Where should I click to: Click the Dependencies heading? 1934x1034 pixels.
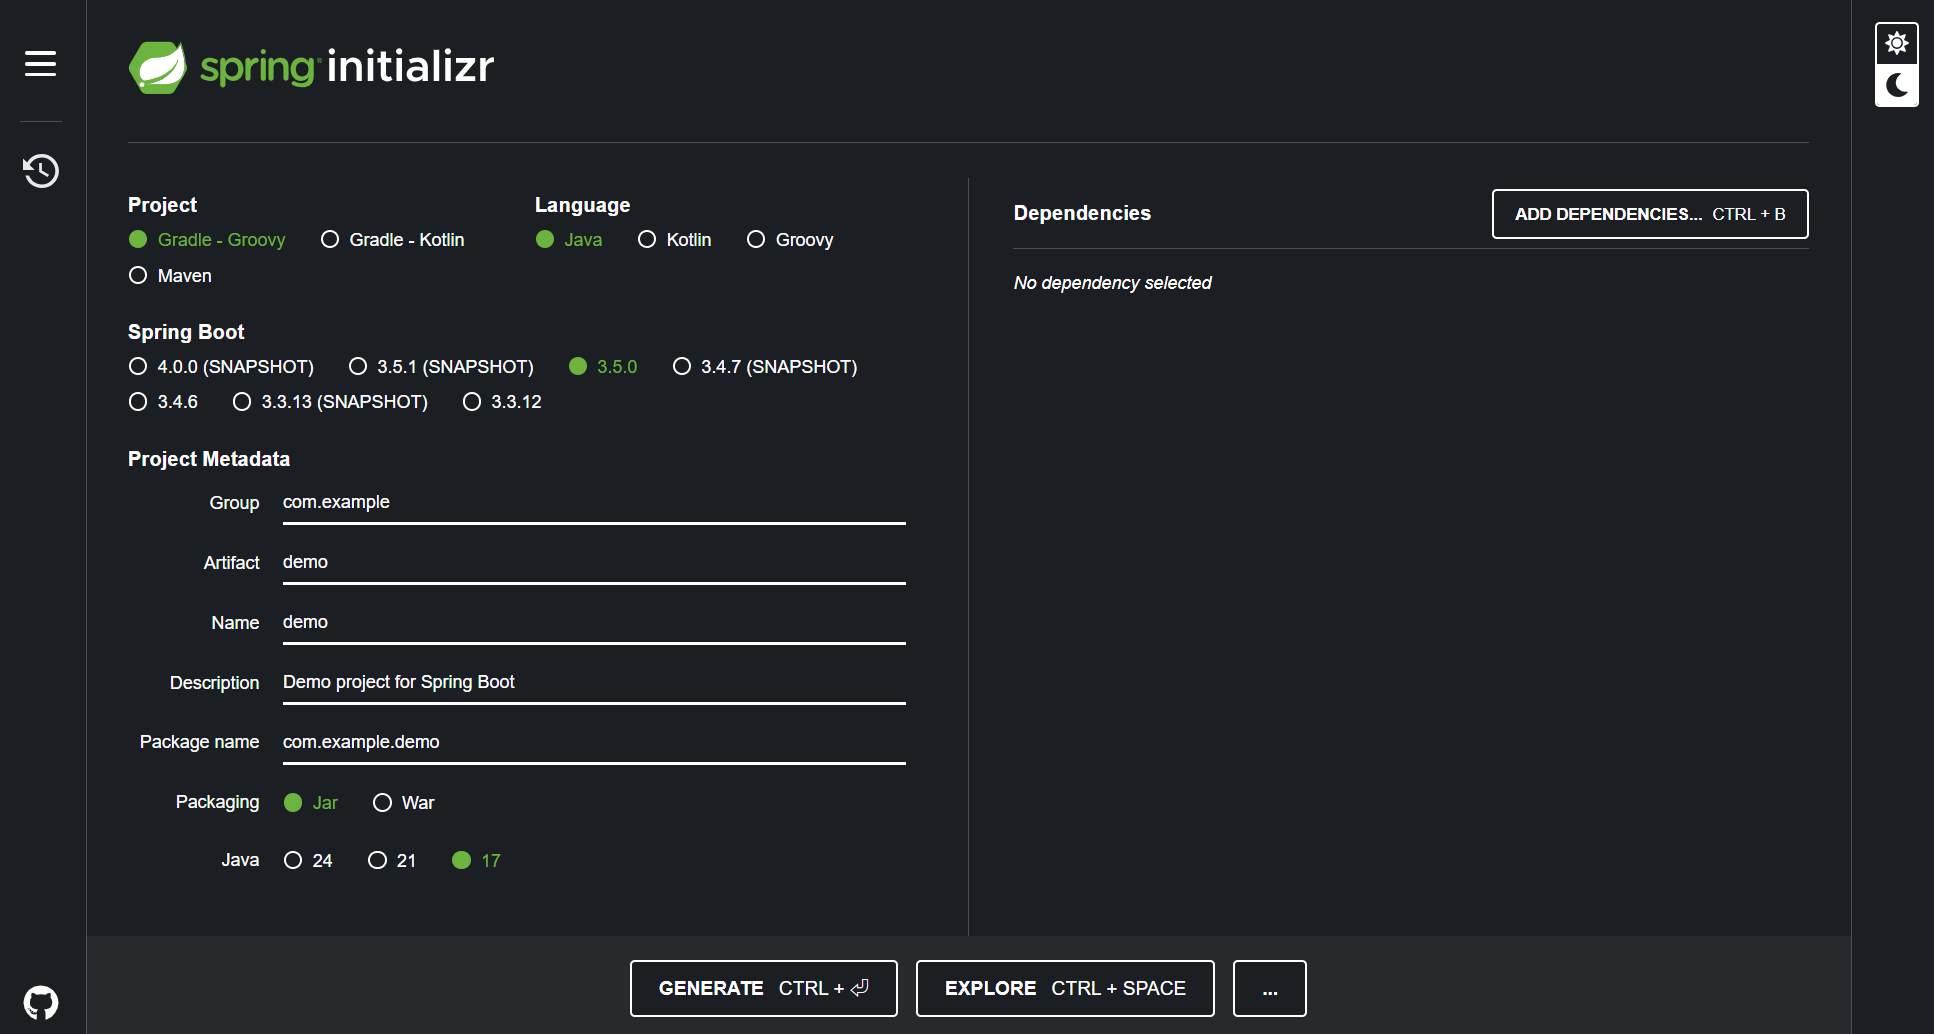pyautogui.click(x=1082, y=213)
